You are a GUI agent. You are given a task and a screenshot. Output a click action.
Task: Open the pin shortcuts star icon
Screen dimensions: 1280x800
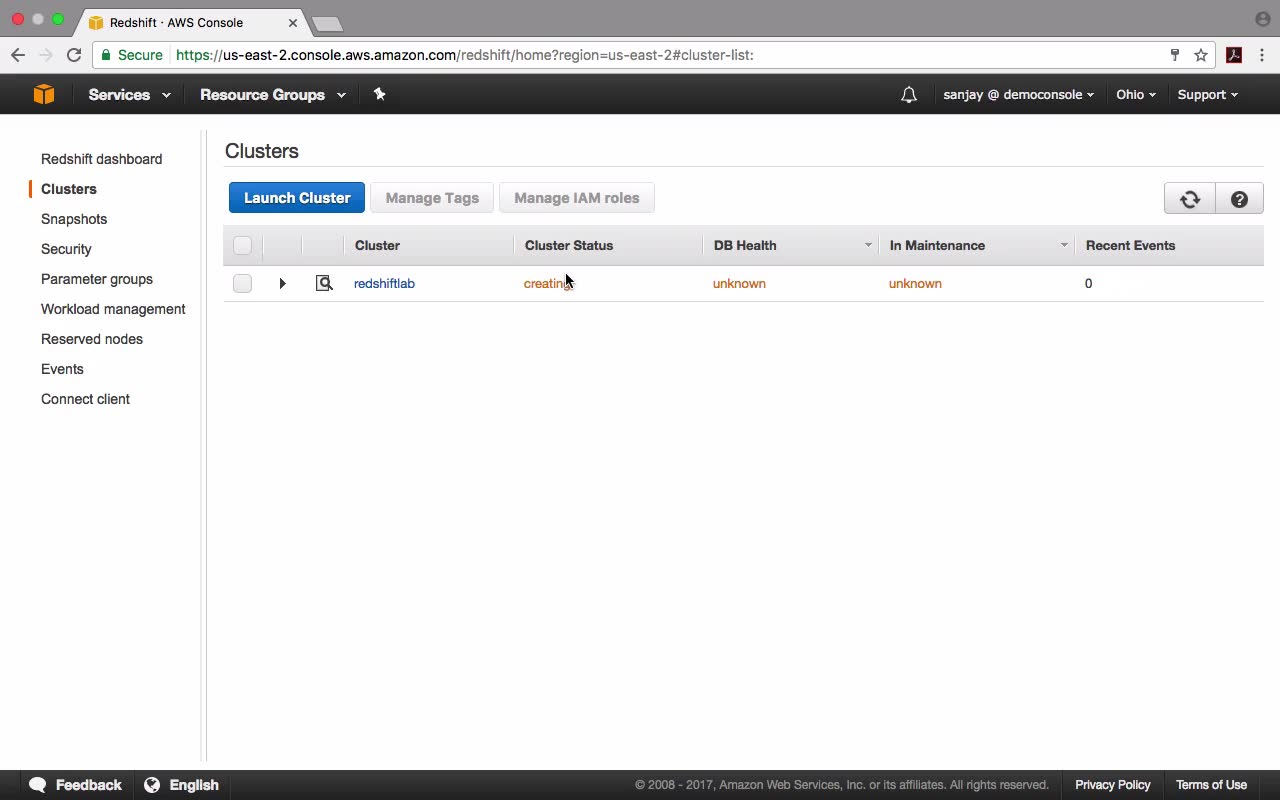[x=379, y=94]
